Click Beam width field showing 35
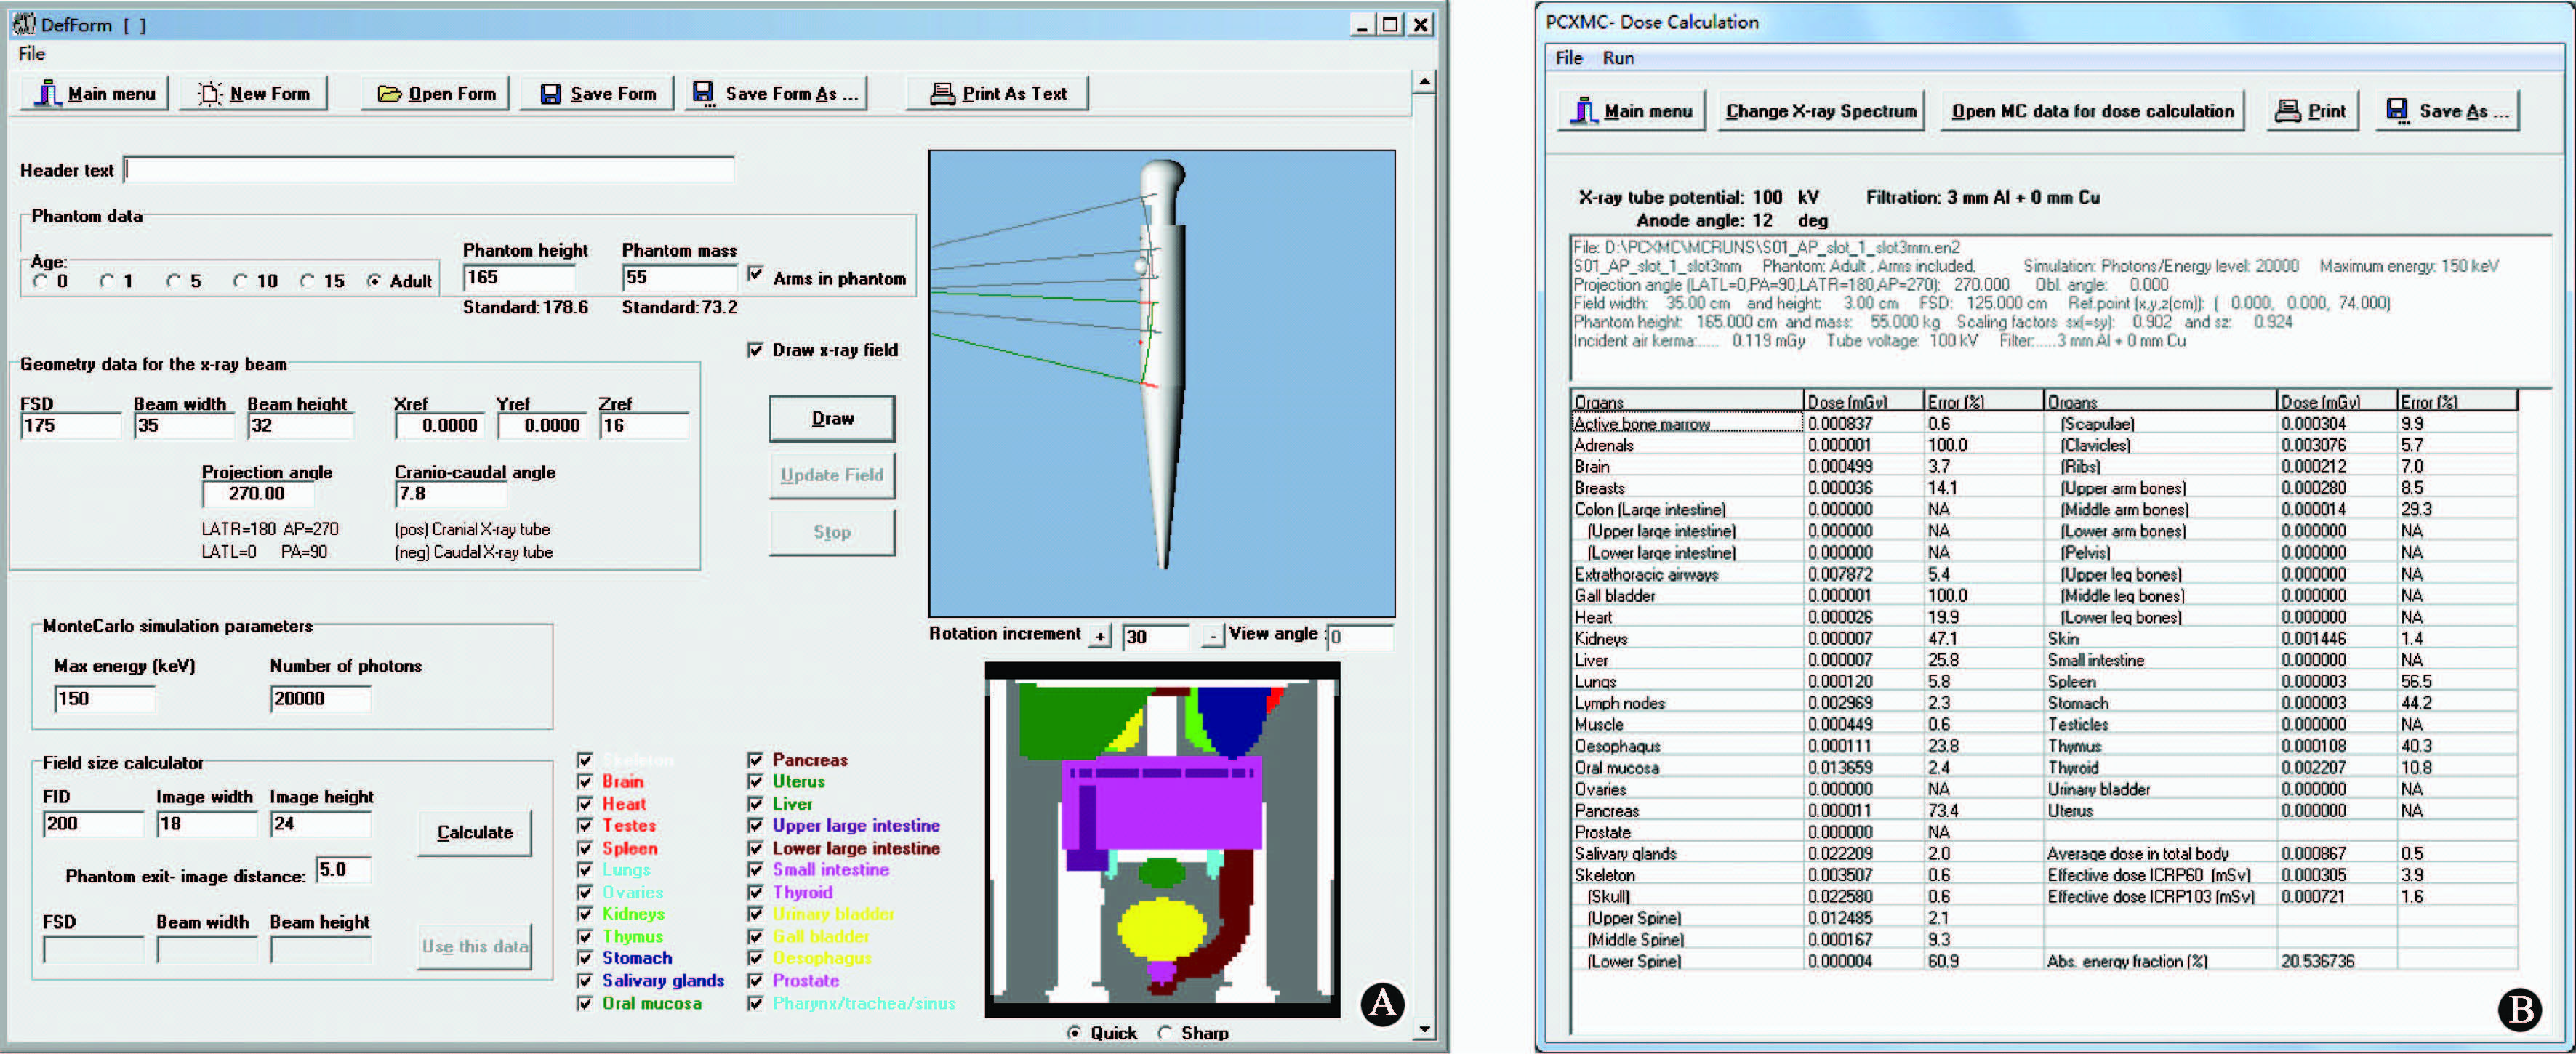2576x1054 pixels. coord(184,426)
